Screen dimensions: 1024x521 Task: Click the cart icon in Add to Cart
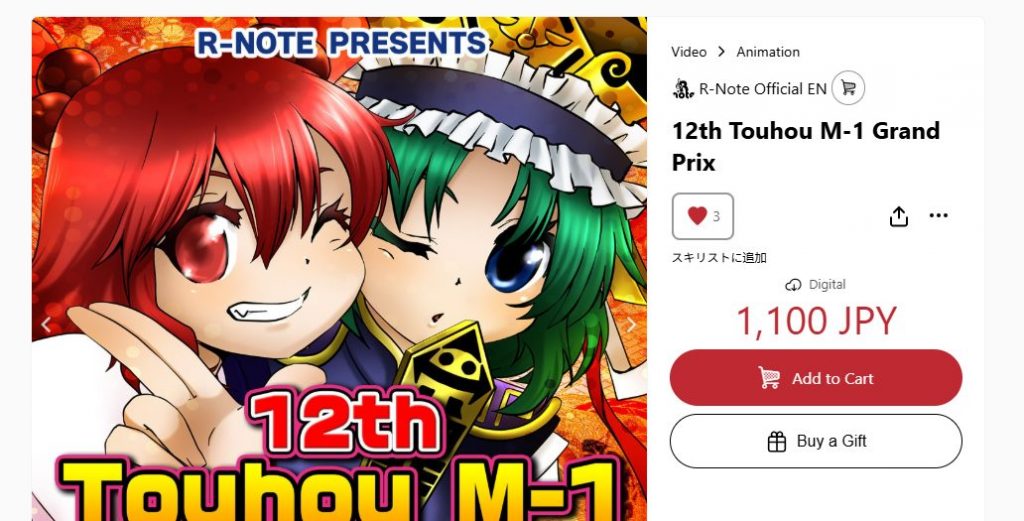tap(769, 377)
